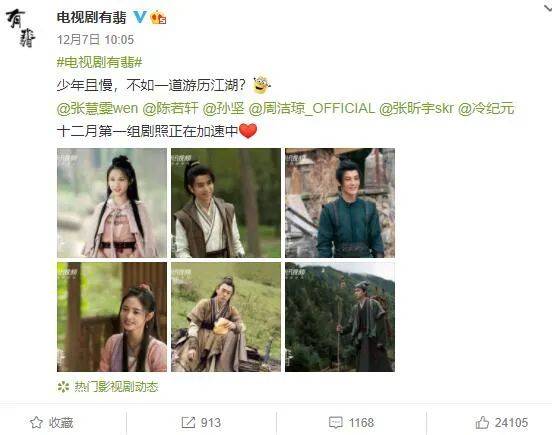The width and height of the screenshot is (552, 435).
Task: Click the green 热门影视剧动态 topic icon
Action: [63, 387]
